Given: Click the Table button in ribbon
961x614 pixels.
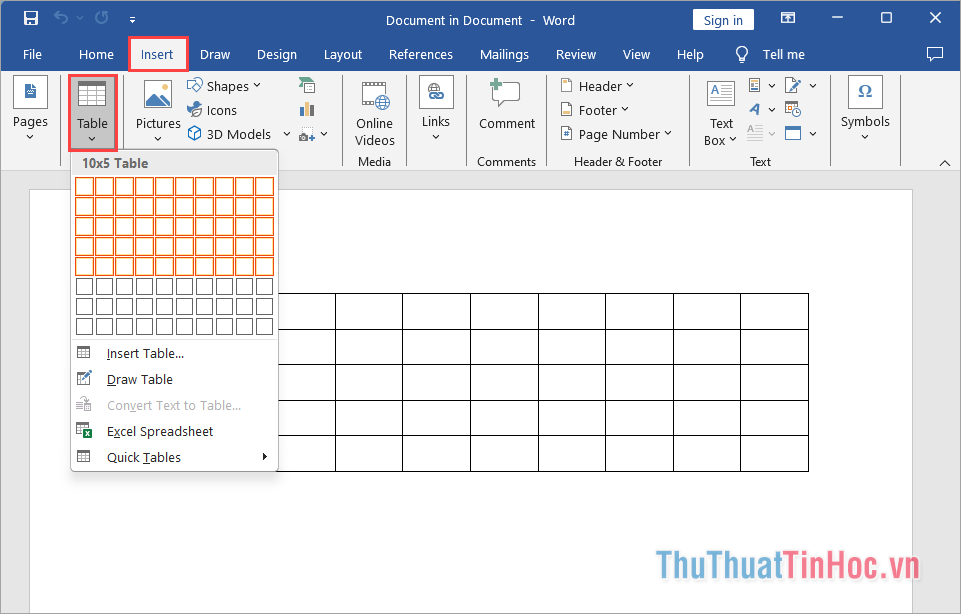Looking at the screenshot, I should [92, 113].
